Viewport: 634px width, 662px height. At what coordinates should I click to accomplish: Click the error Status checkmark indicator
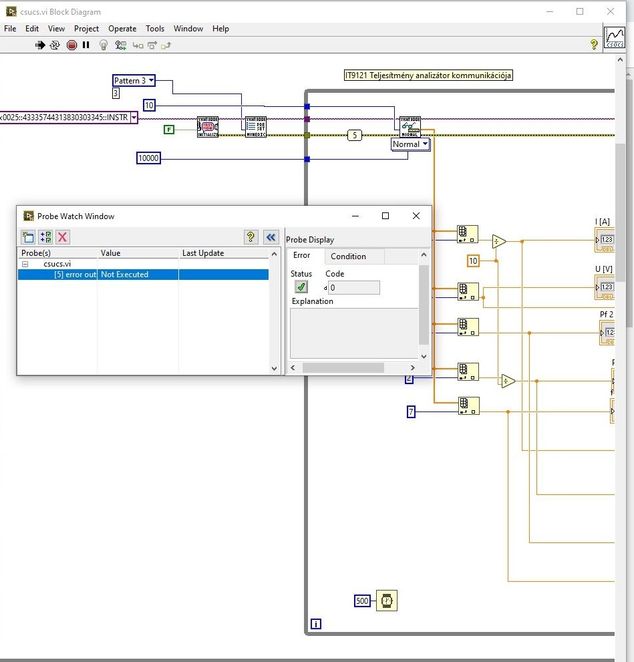click(301, 287)
